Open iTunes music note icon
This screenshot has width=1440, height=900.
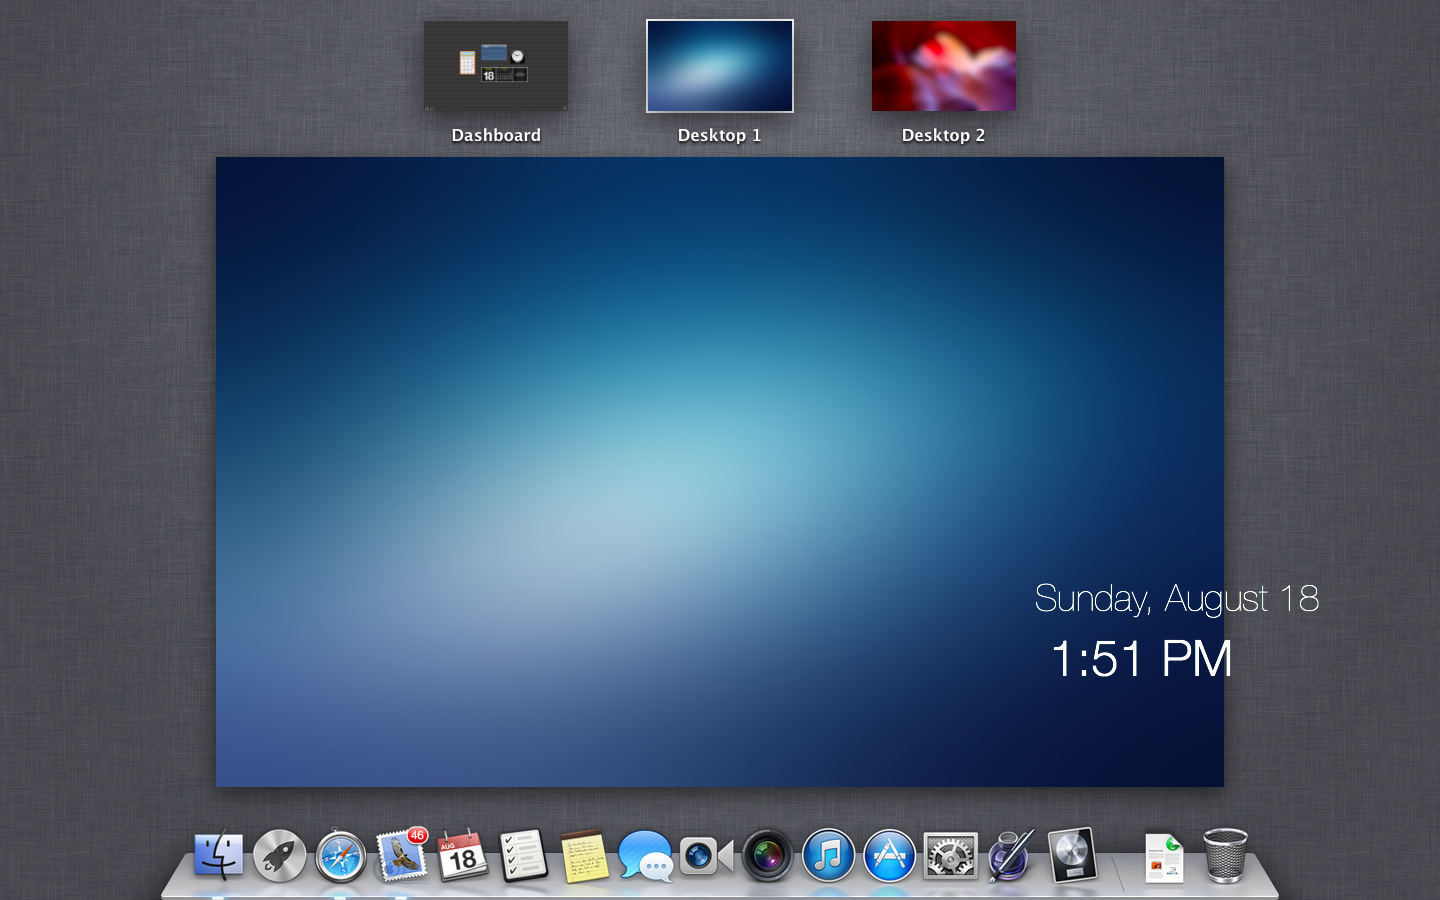coord(829,856)
